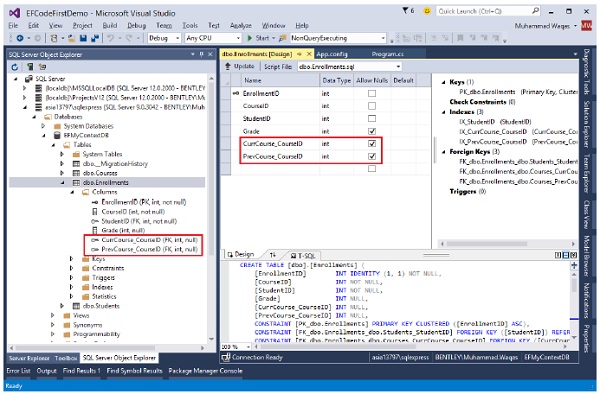600x394 pixels.
Task: Click the notifications flag icon
Action: 405,11
